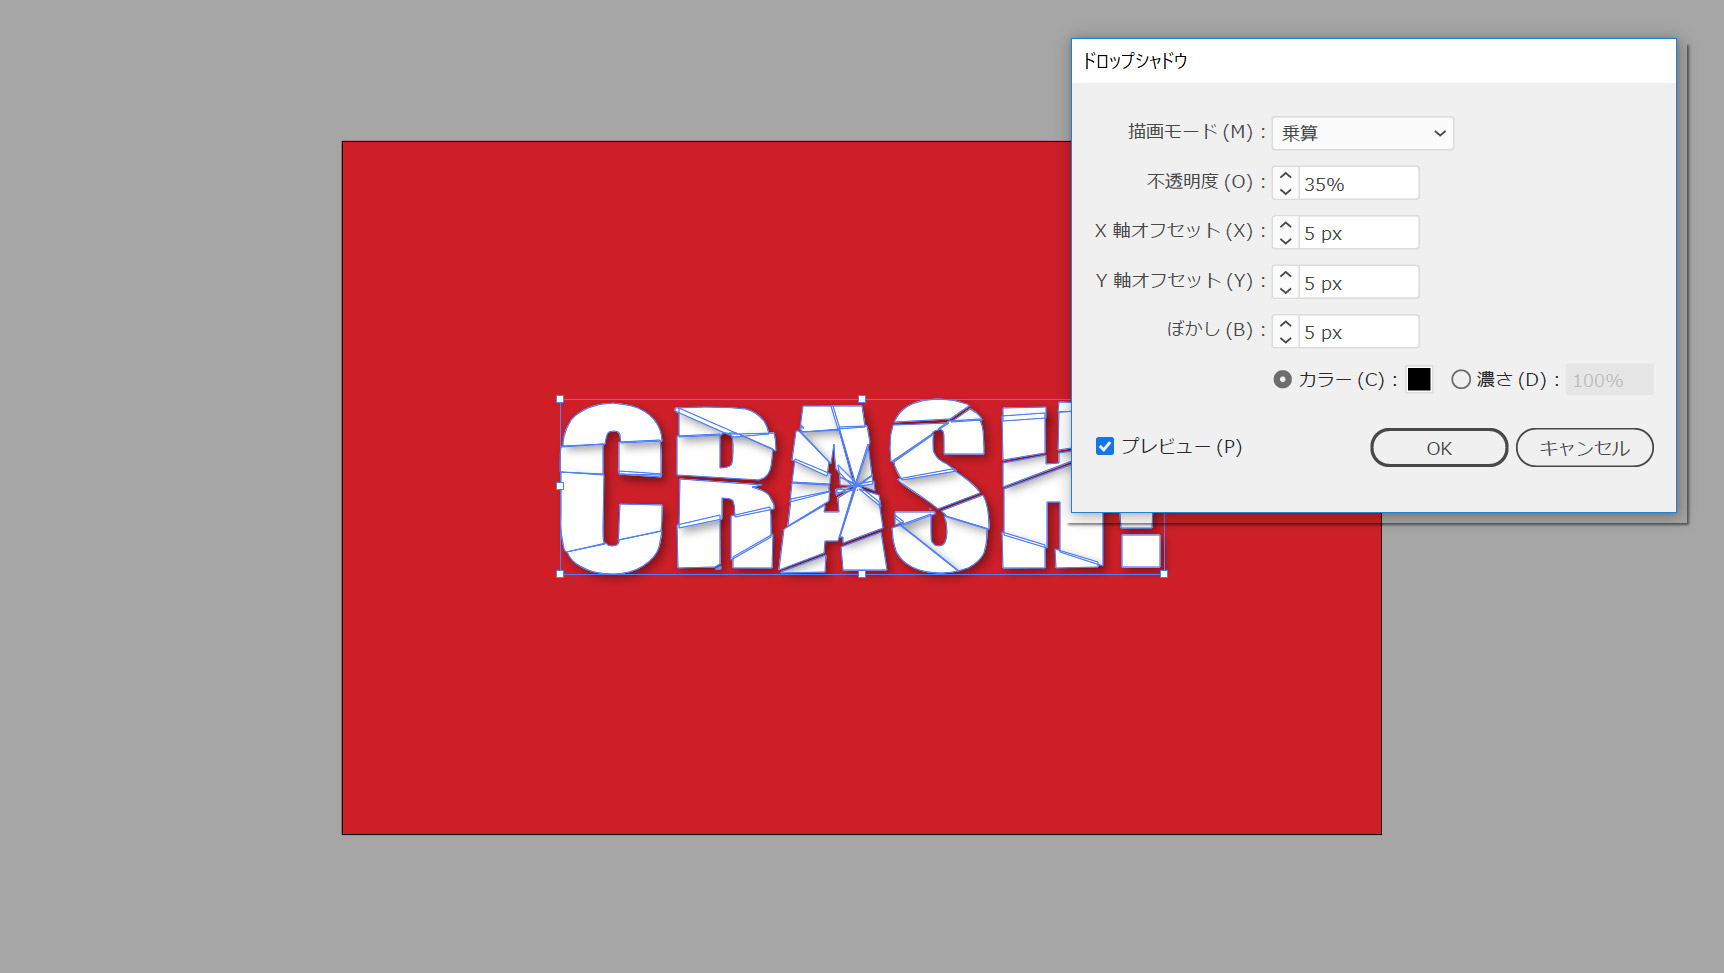Uncheck the プレビュー checkbox

1105,447
